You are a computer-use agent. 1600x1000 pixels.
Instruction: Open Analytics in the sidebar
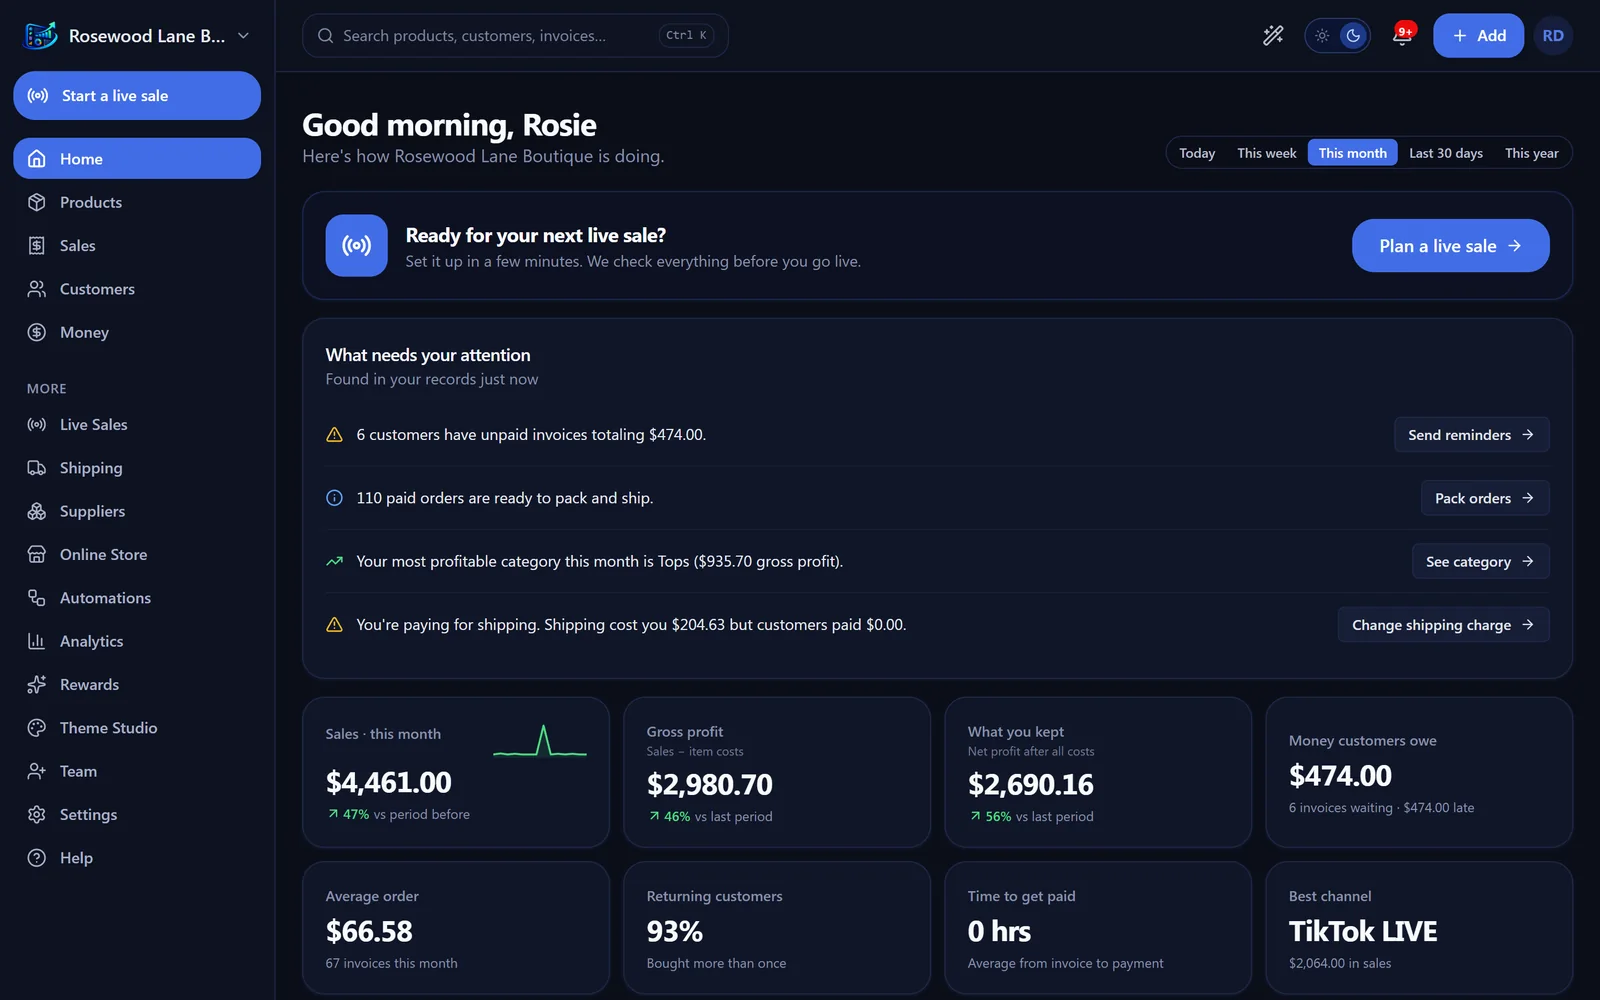(x=137, y=641)
